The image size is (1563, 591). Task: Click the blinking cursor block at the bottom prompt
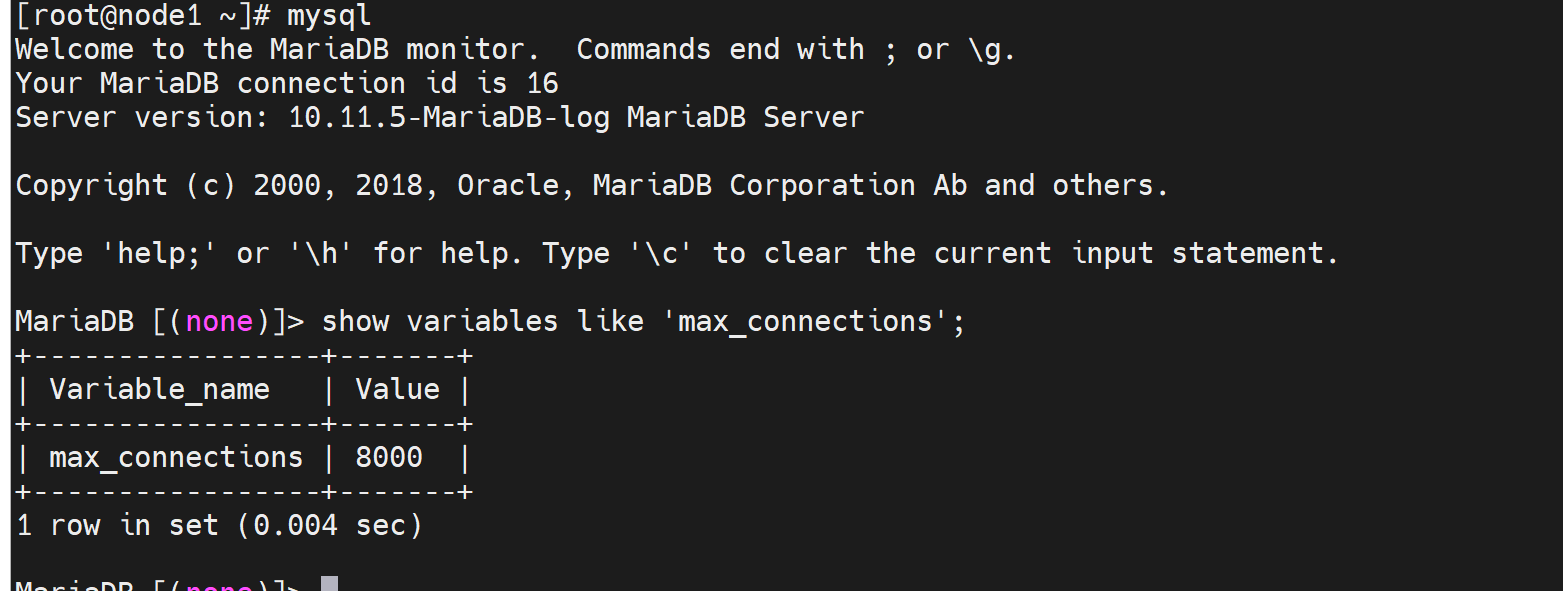pyautogui.click(x=329, y=584)
